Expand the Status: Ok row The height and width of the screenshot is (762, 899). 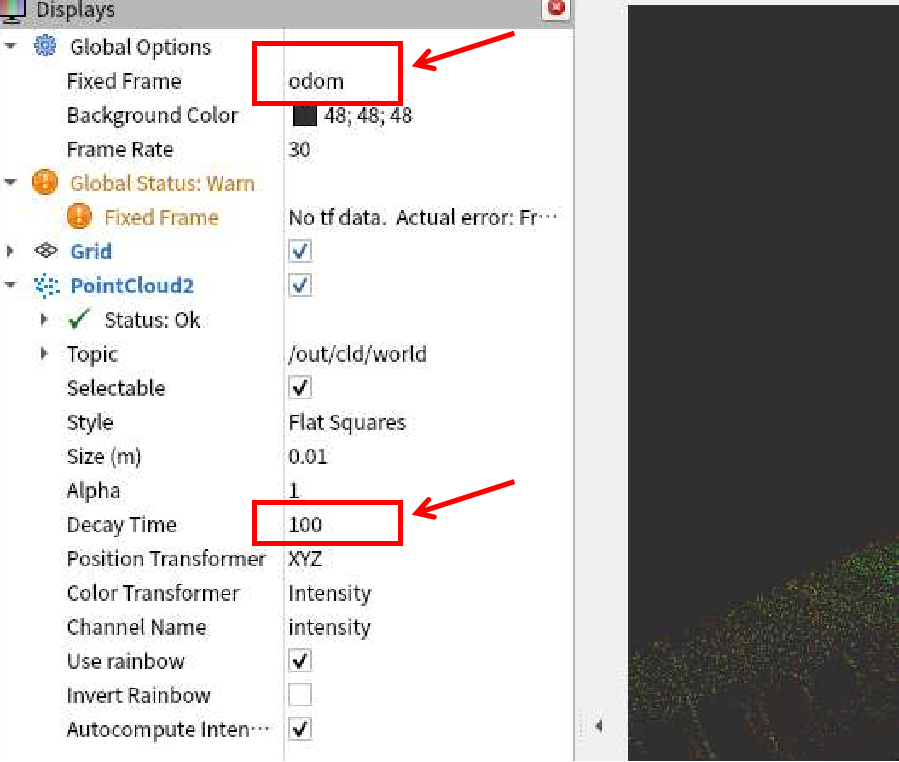tap(44, 320)
